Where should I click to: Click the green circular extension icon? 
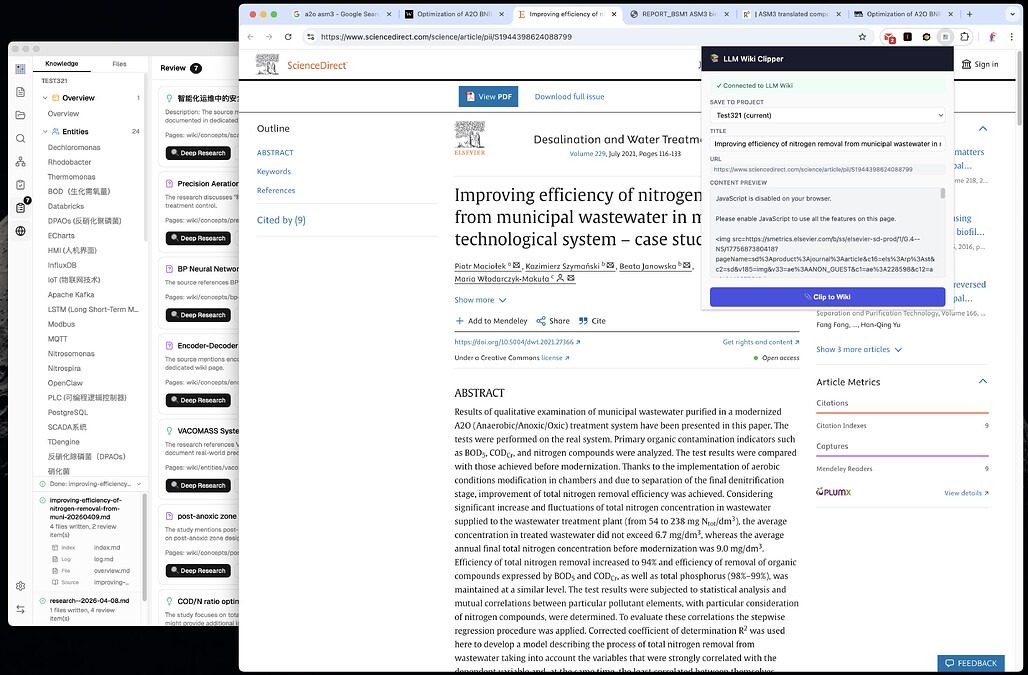coord(926,37)
